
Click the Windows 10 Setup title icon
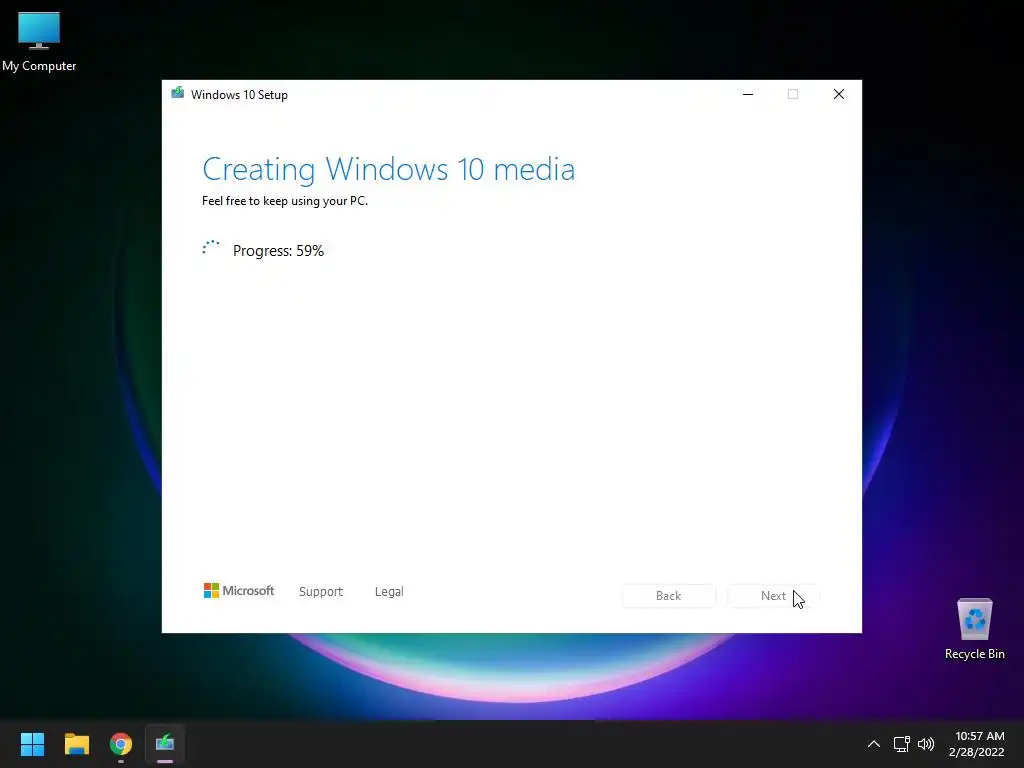pos(177,93)
